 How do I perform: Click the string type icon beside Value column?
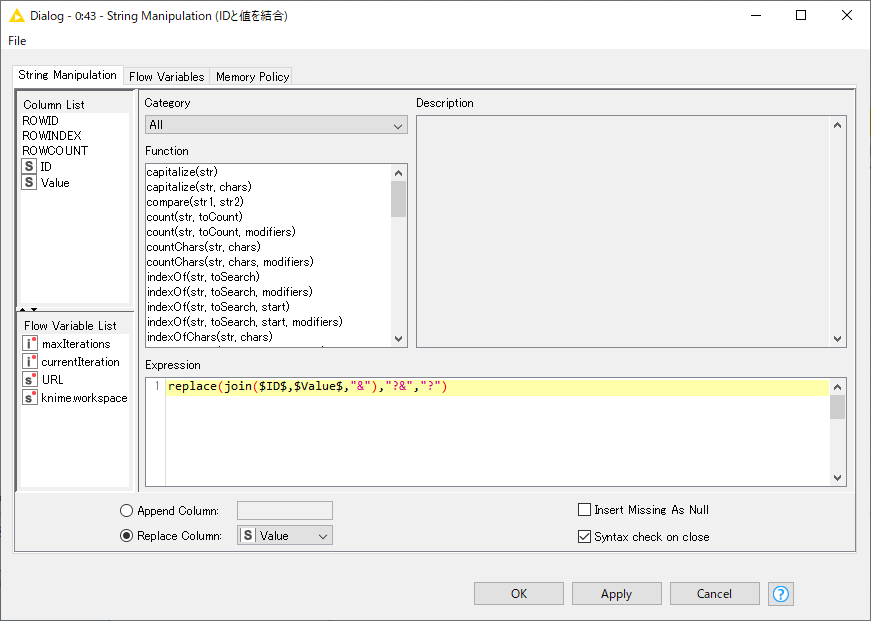pyautogui.click(x=29, y=182)
